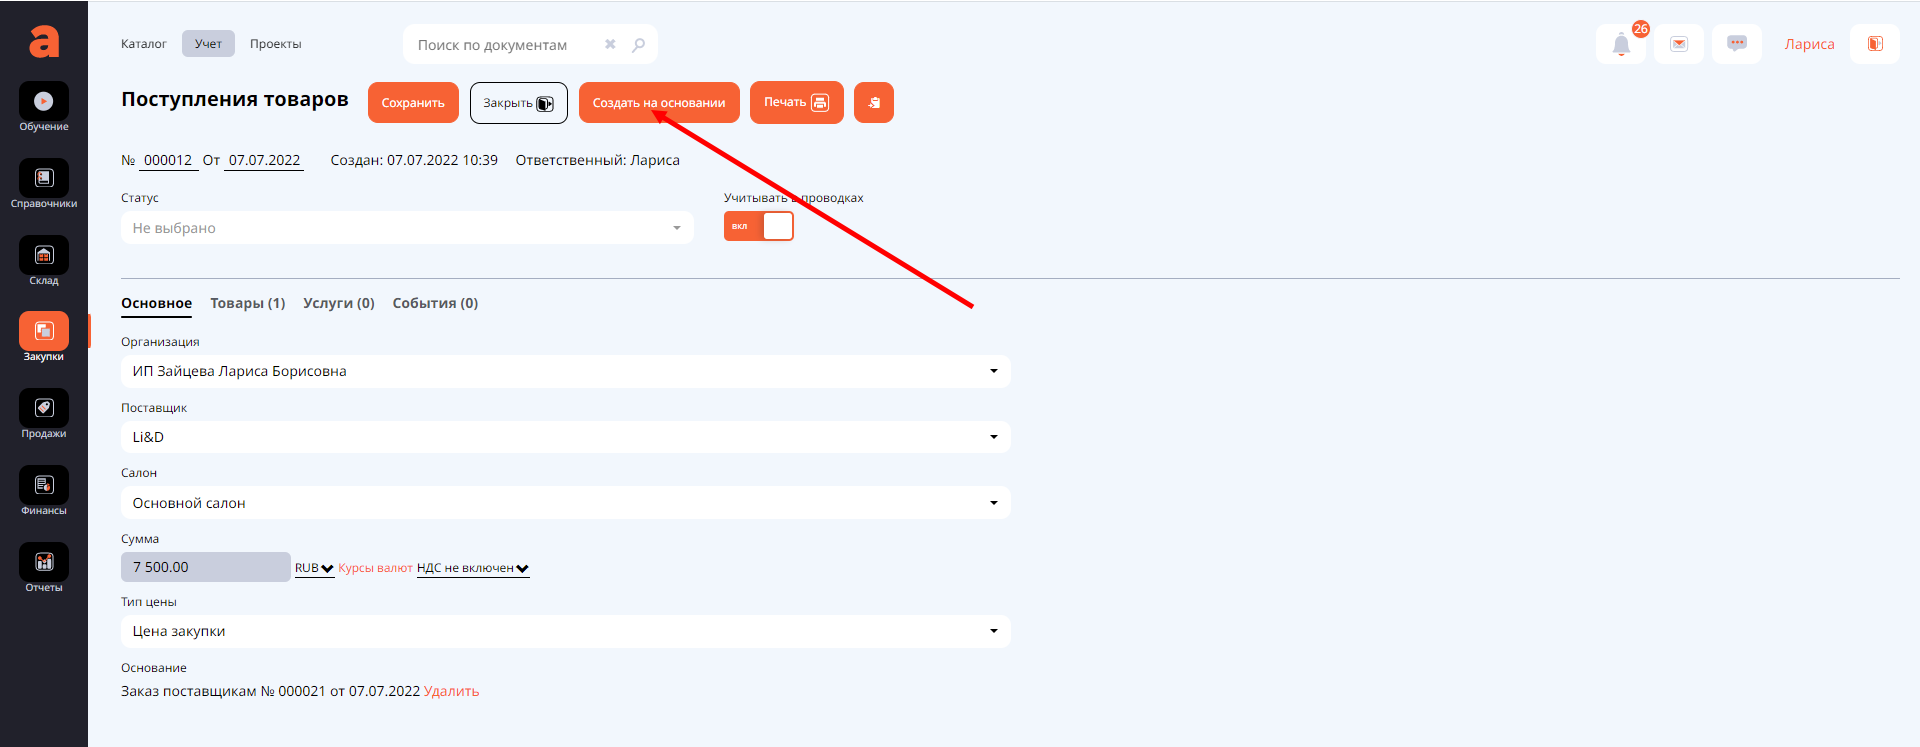Image resolution: width=1920 pixels, height=747 pixels.
Task: Open the chat messages icon
Action: pos(1737,44)
